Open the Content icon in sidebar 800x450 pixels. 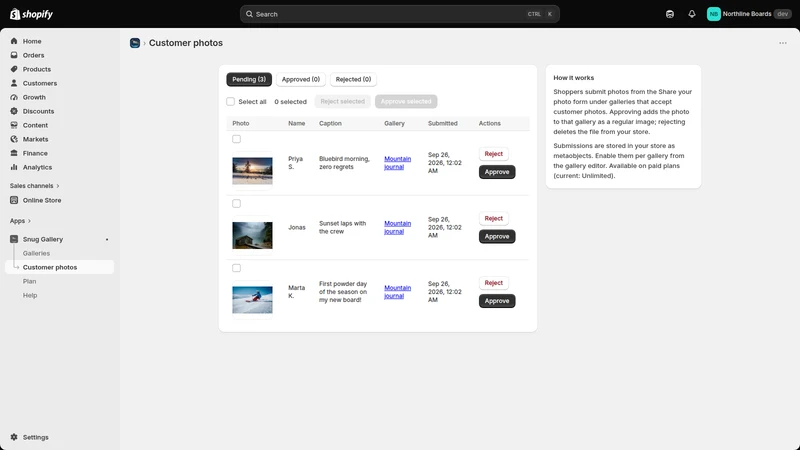(x=14, y=125)
